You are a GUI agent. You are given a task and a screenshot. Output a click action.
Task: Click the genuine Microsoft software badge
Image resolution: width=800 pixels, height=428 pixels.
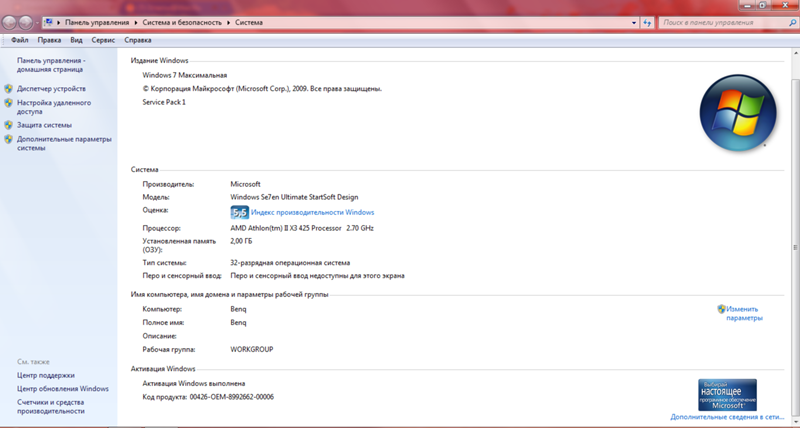coord(727,395)
